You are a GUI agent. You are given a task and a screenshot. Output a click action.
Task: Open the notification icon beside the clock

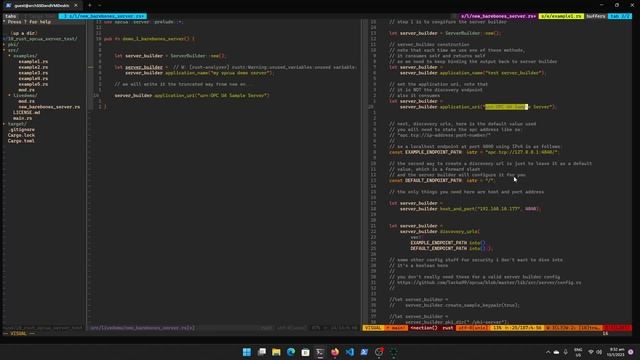click(x=631, y=352)
